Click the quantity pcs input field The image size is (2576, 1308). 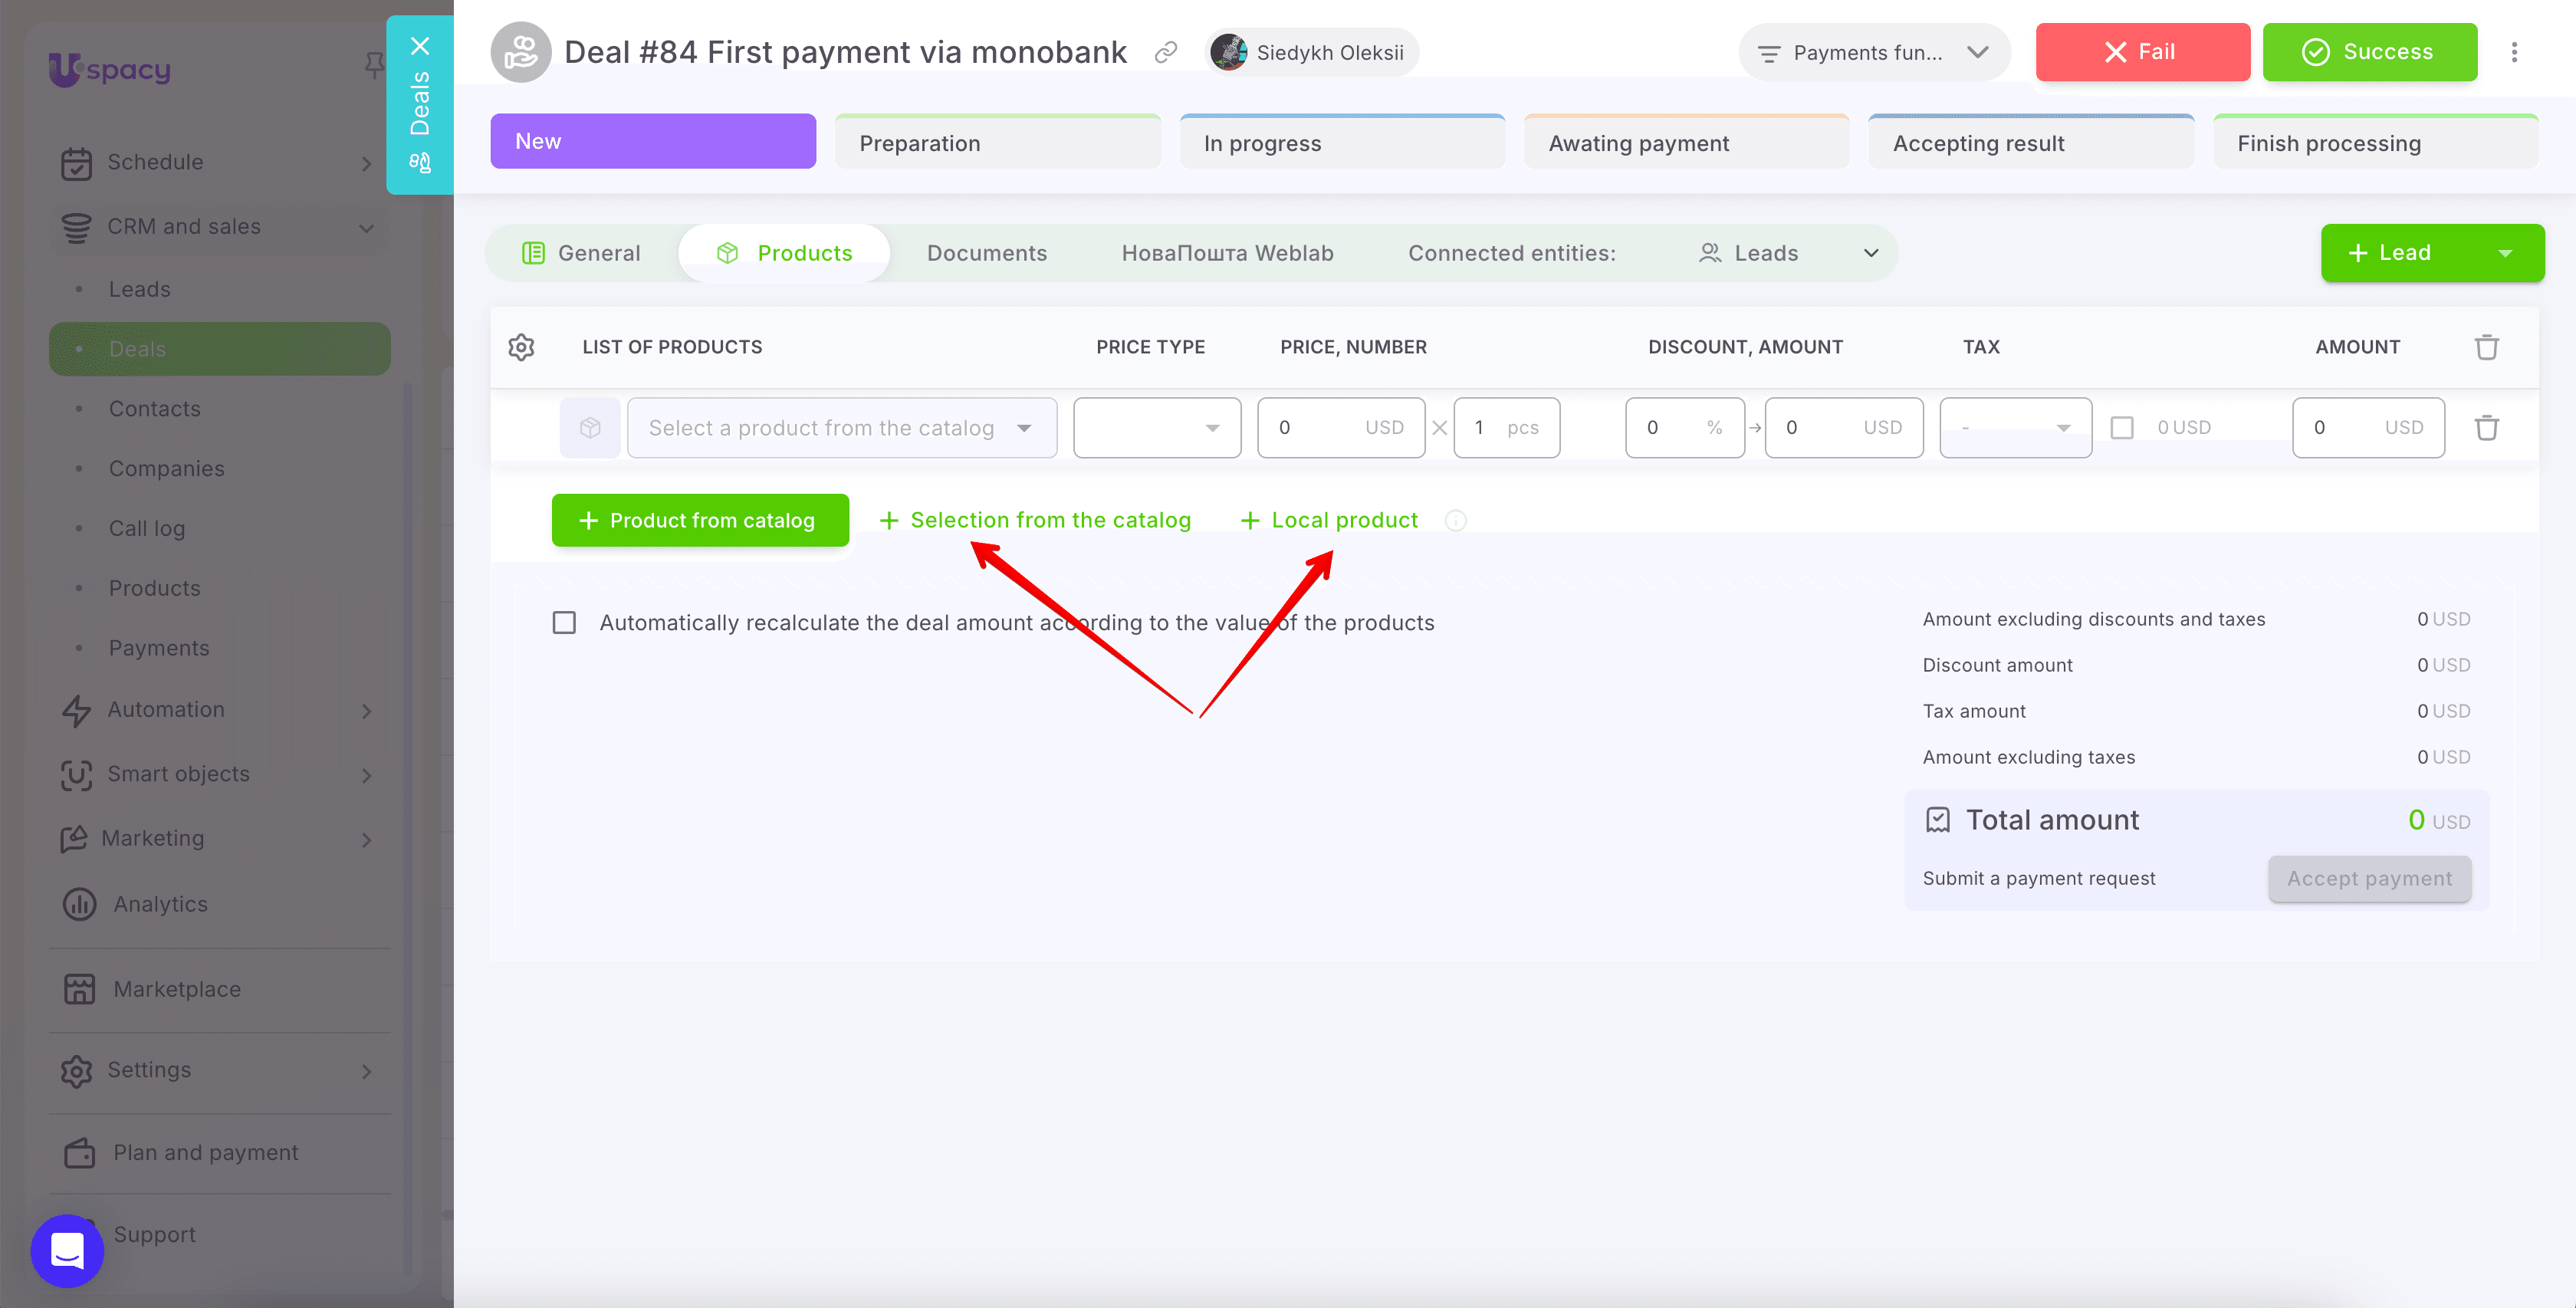(1506, 428)
